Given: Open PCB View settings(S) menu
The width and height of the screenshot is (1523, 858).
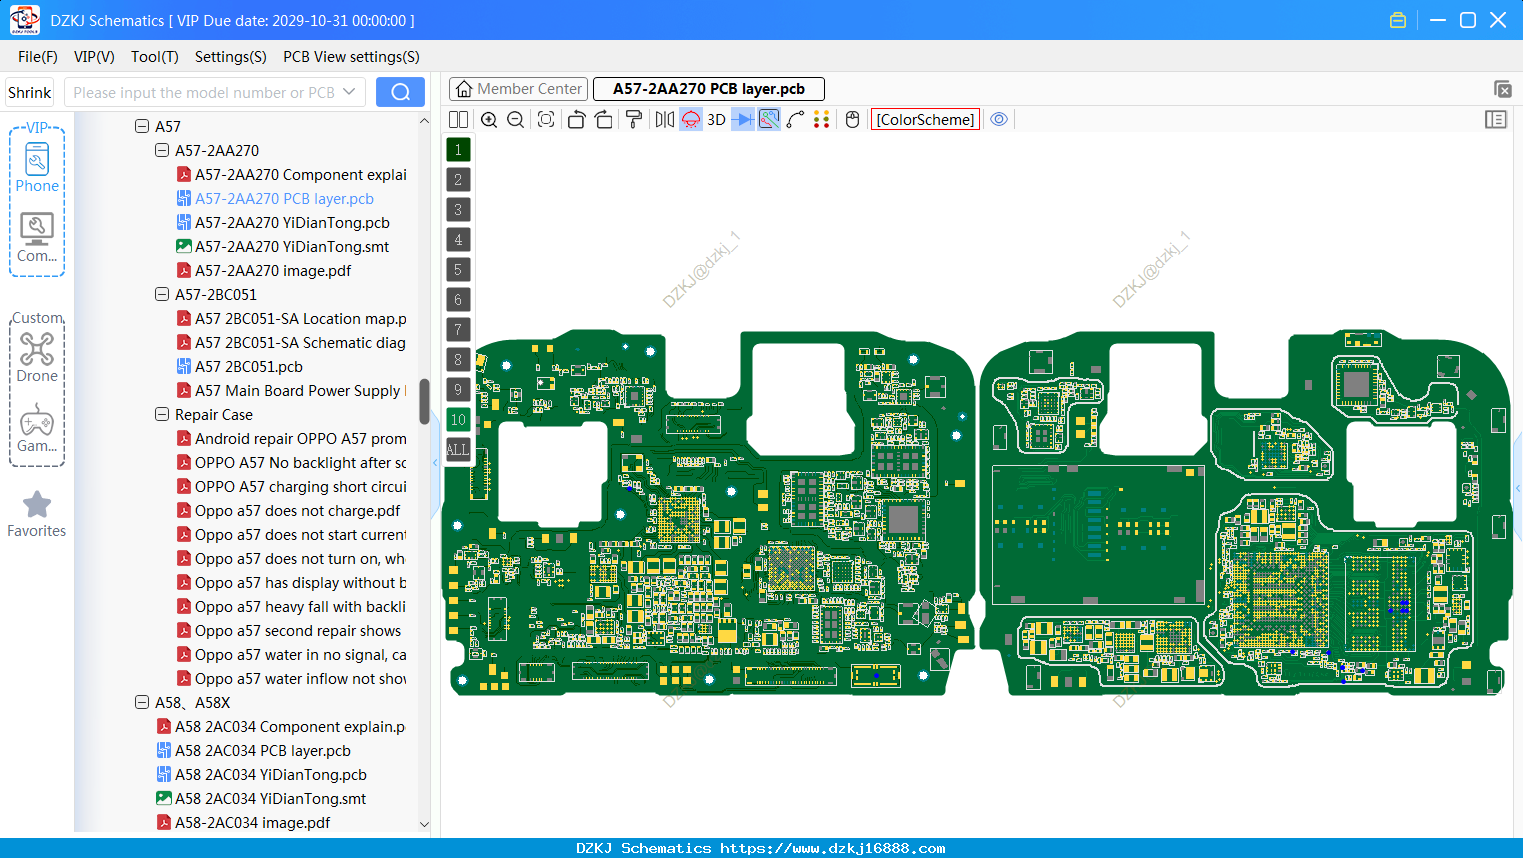Looking at the screenshot, I should (x=351, y=57).
